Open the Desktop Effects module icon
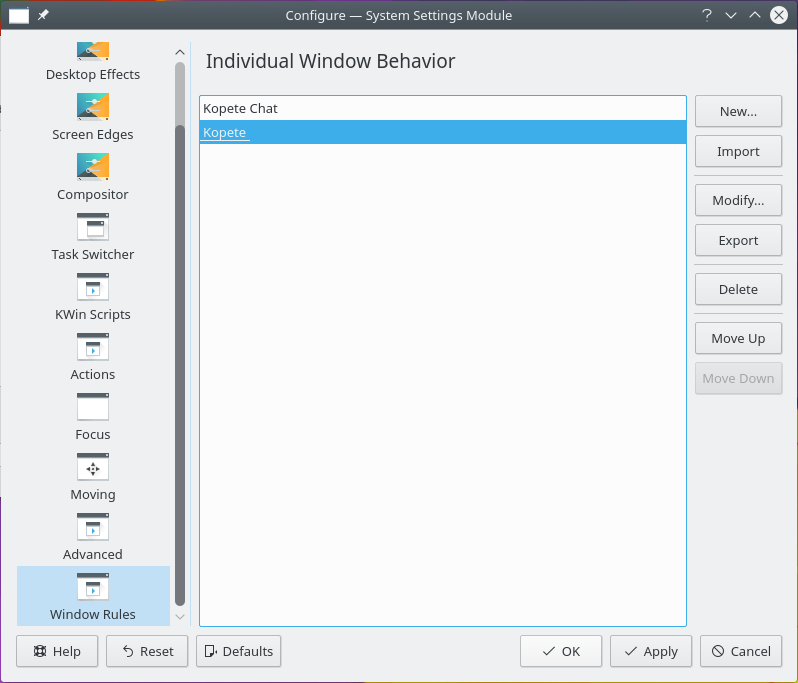Image resolution: width=798 pixels, height=683 pixels. coord(93,51)
